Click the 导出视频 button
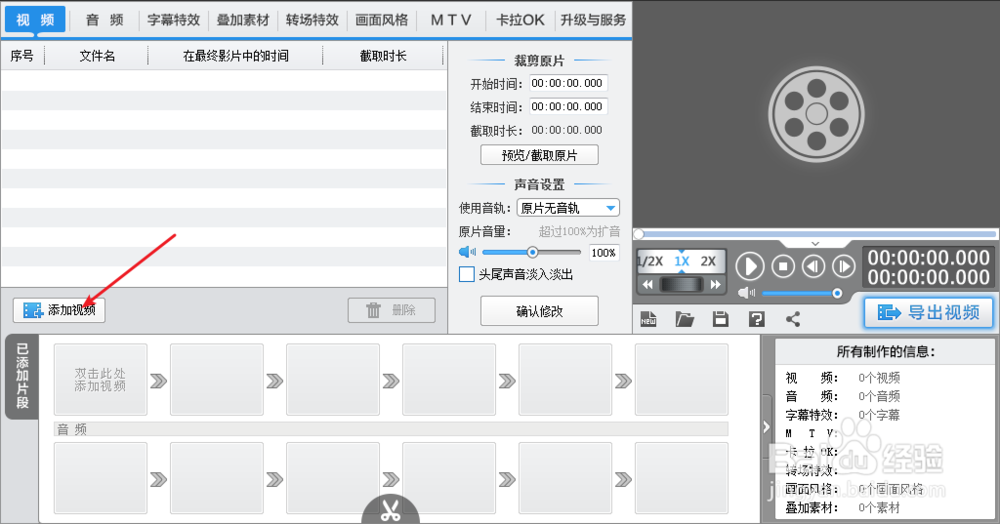 tap(929, 312)
